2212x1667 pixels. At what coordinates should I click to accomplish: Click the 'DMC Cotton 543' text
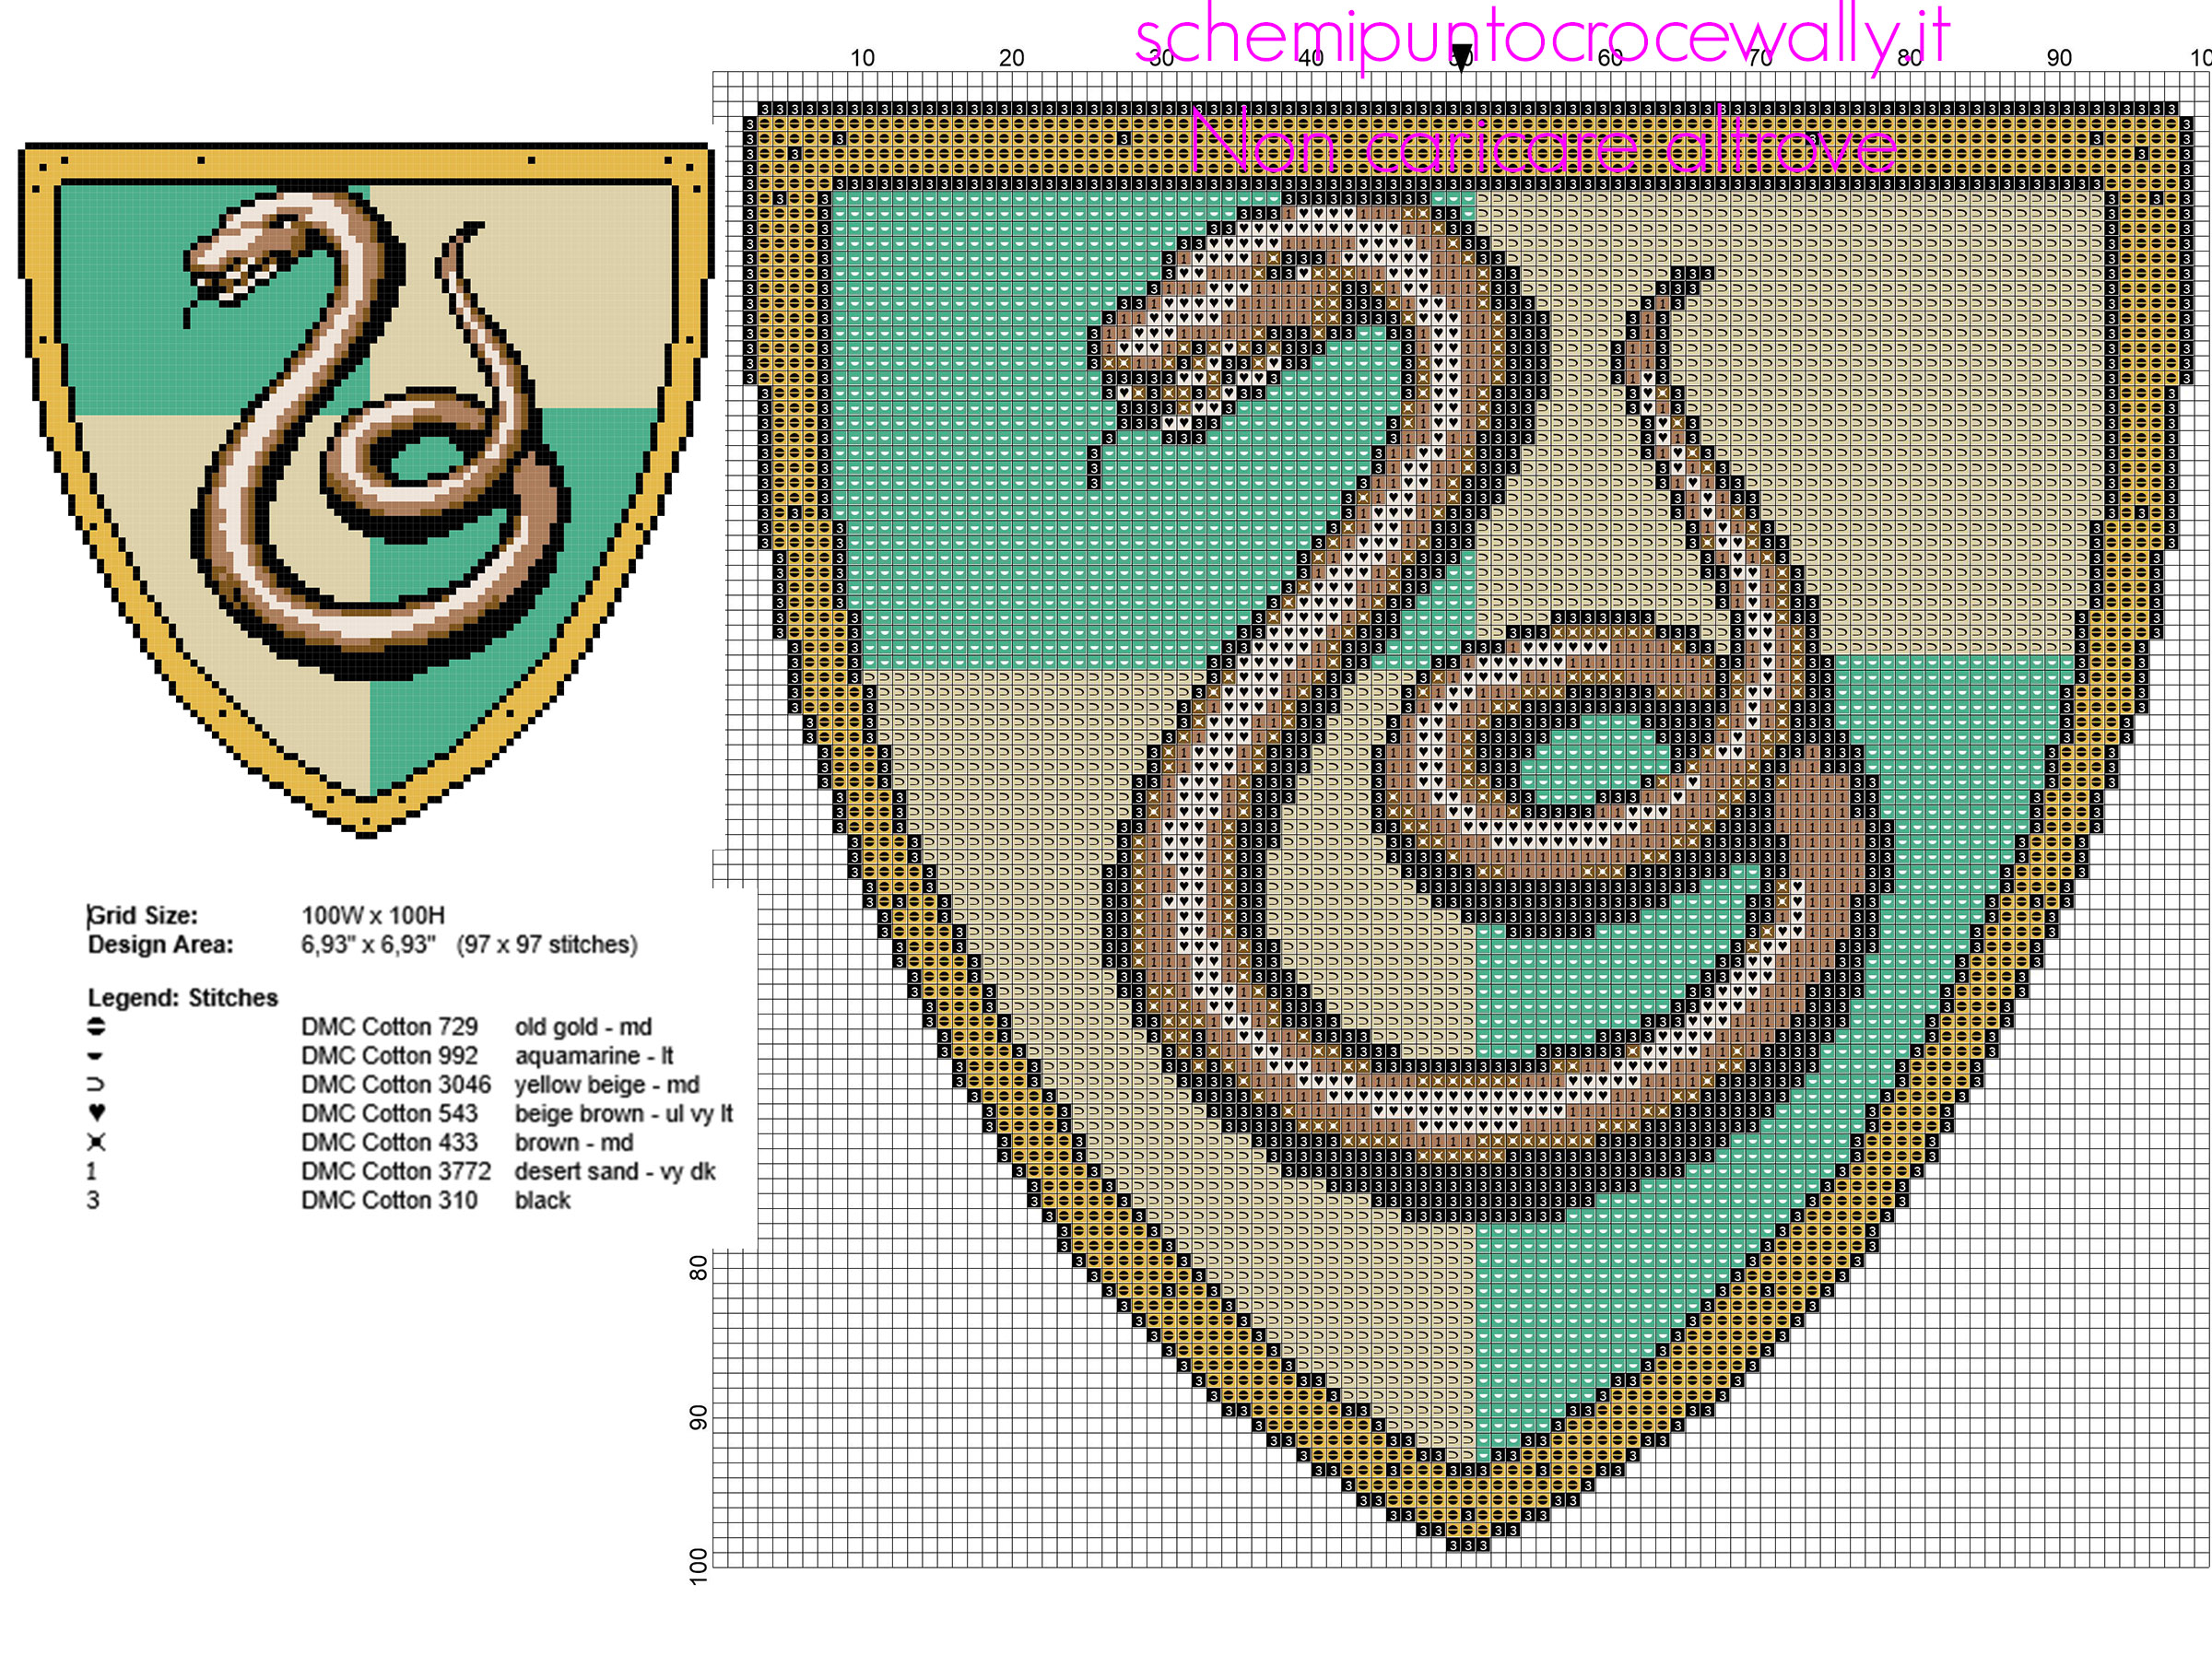pyautogui.click(x=389, y=1113)
